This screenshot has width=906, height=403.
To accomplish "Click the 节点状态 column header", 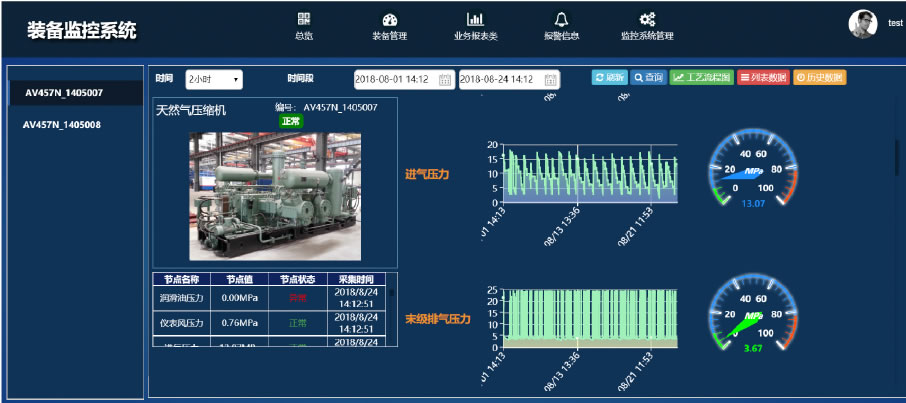I will (x=298, y=279).
